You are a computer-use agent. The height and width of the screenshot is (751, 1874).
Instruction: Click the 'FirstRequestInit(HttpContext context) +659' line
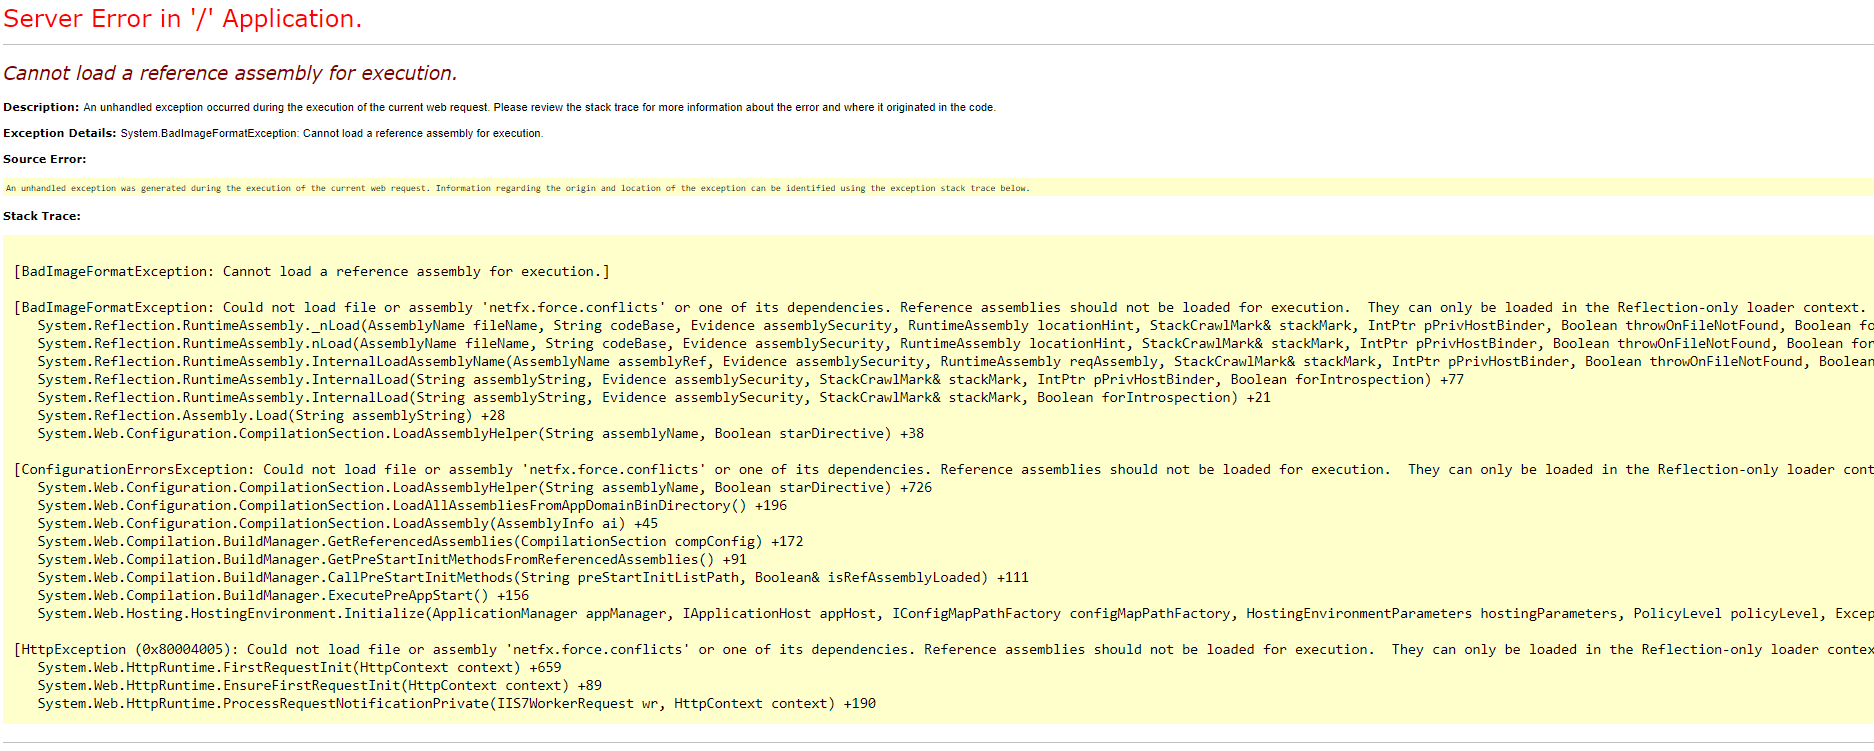click(x=299, y=667)
